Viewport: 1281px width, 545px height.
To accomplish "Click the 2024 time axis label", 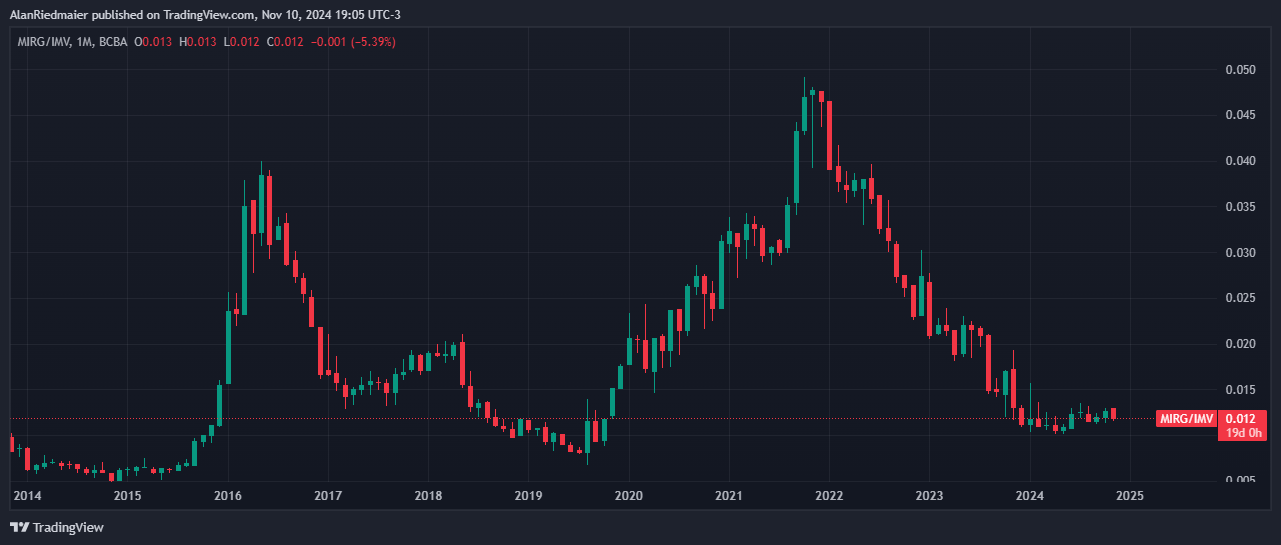I will click(x=1029, y=495).
